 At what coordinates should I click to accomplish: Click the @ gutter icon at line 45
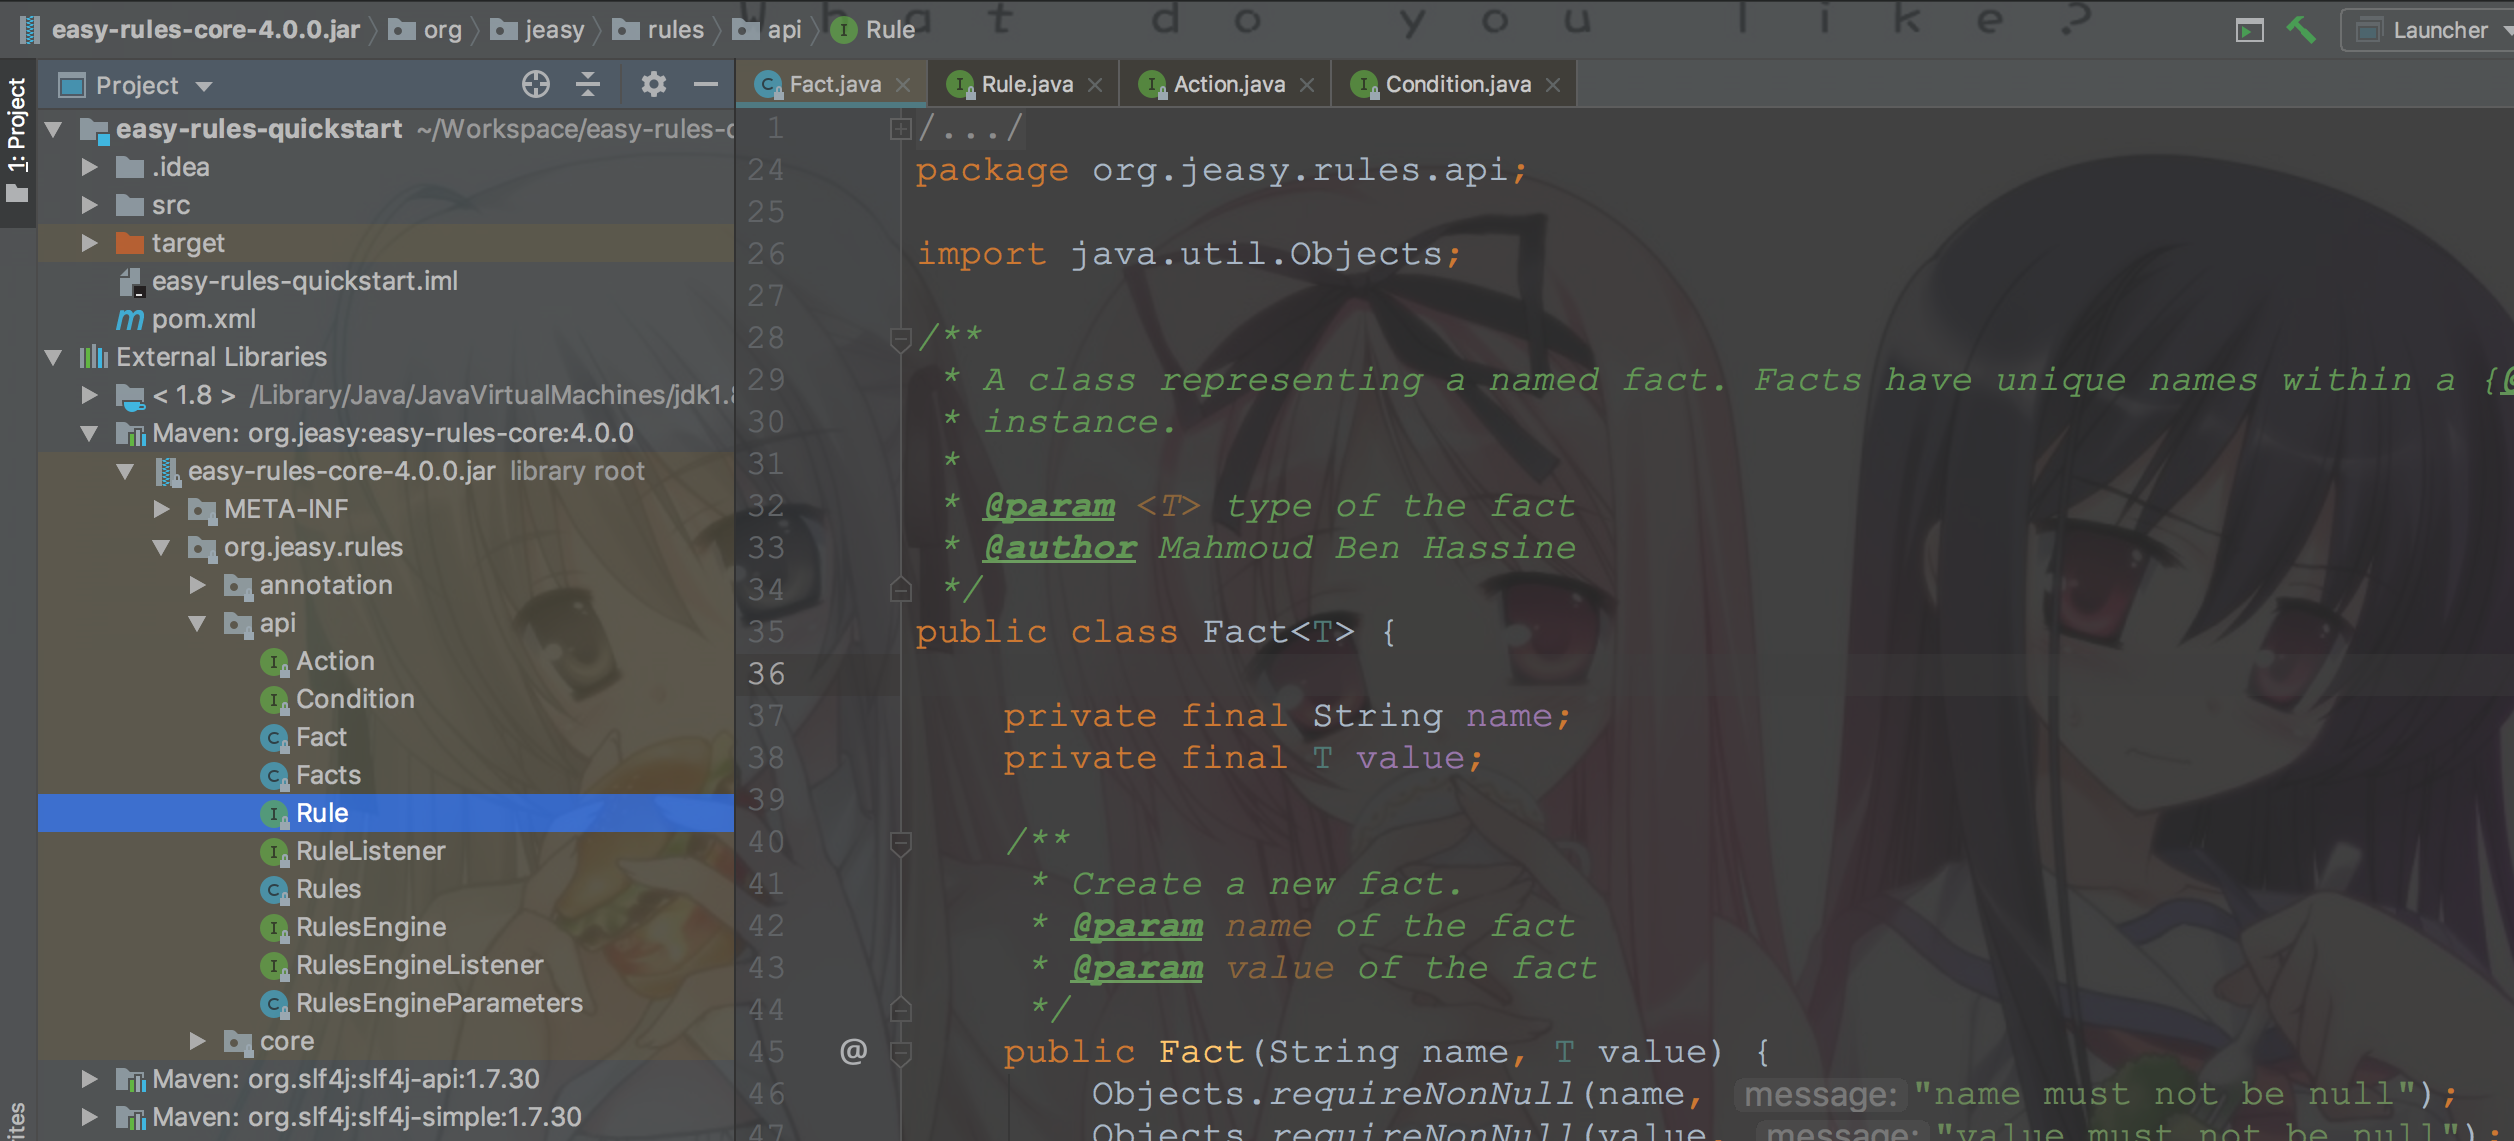coord(853,1051)
